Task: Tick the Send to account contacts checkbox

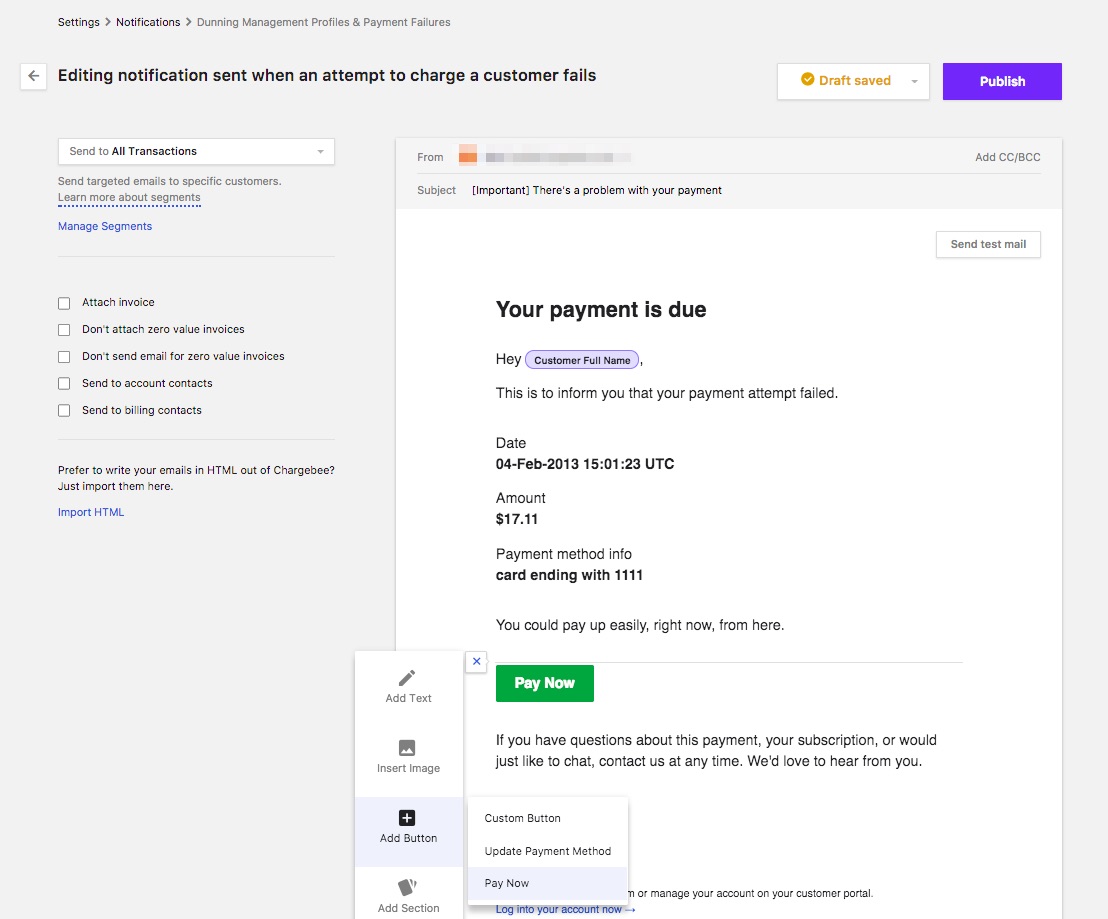Action: tap(64, 384)
